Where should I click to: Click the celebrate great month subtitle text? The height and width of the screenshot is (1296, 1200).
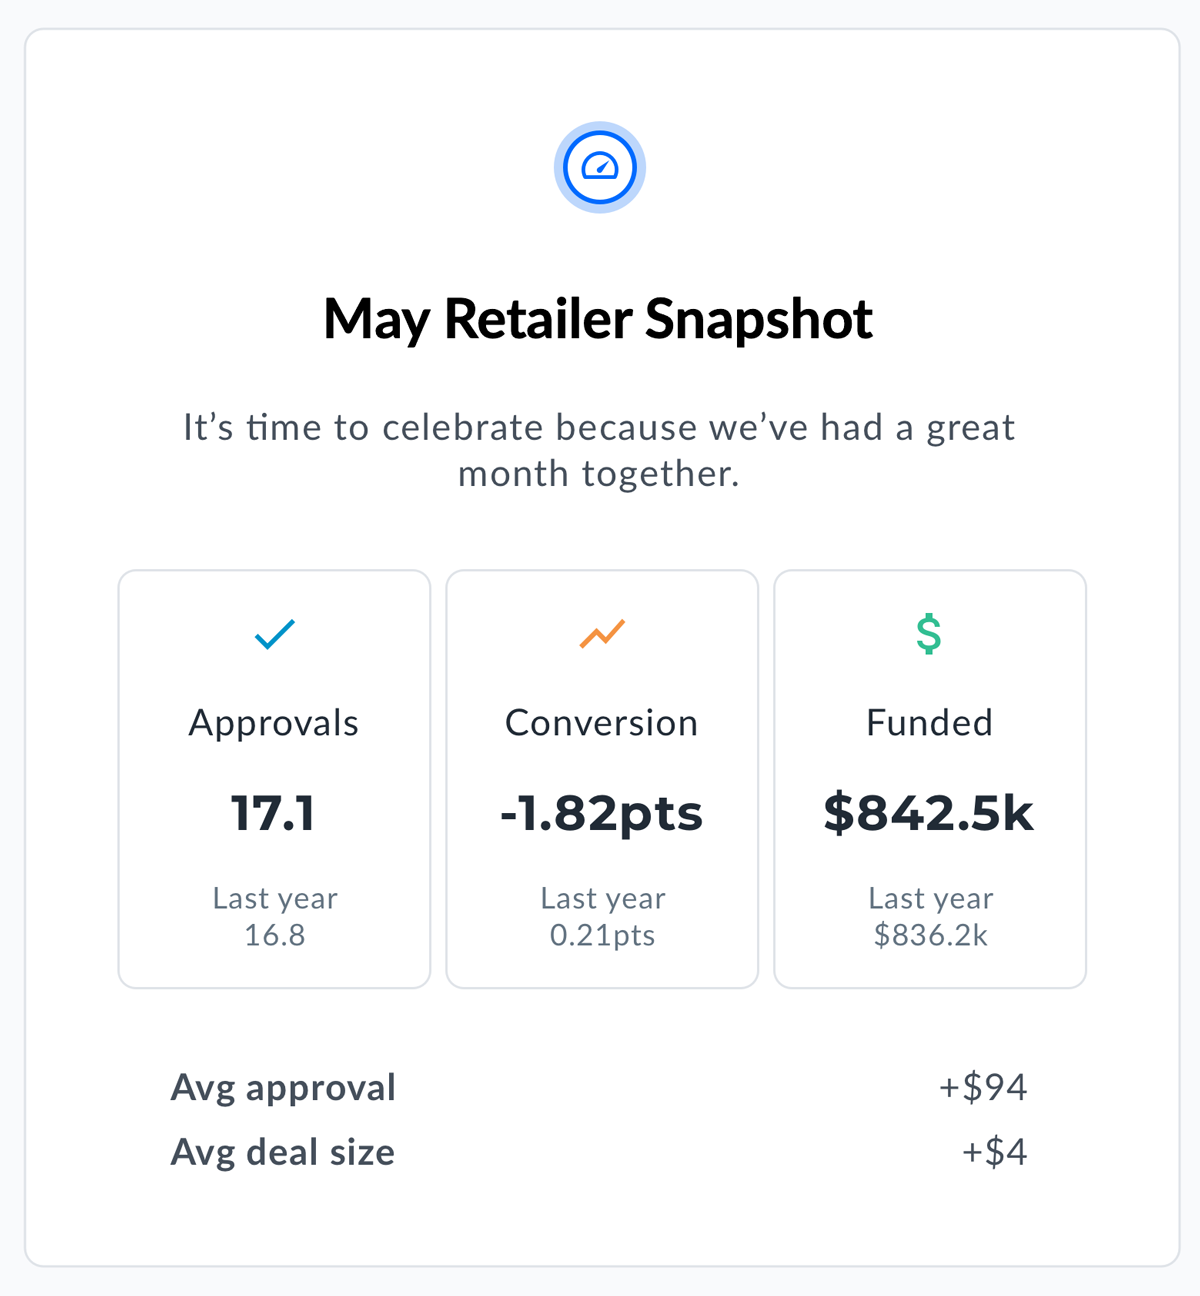598,450
